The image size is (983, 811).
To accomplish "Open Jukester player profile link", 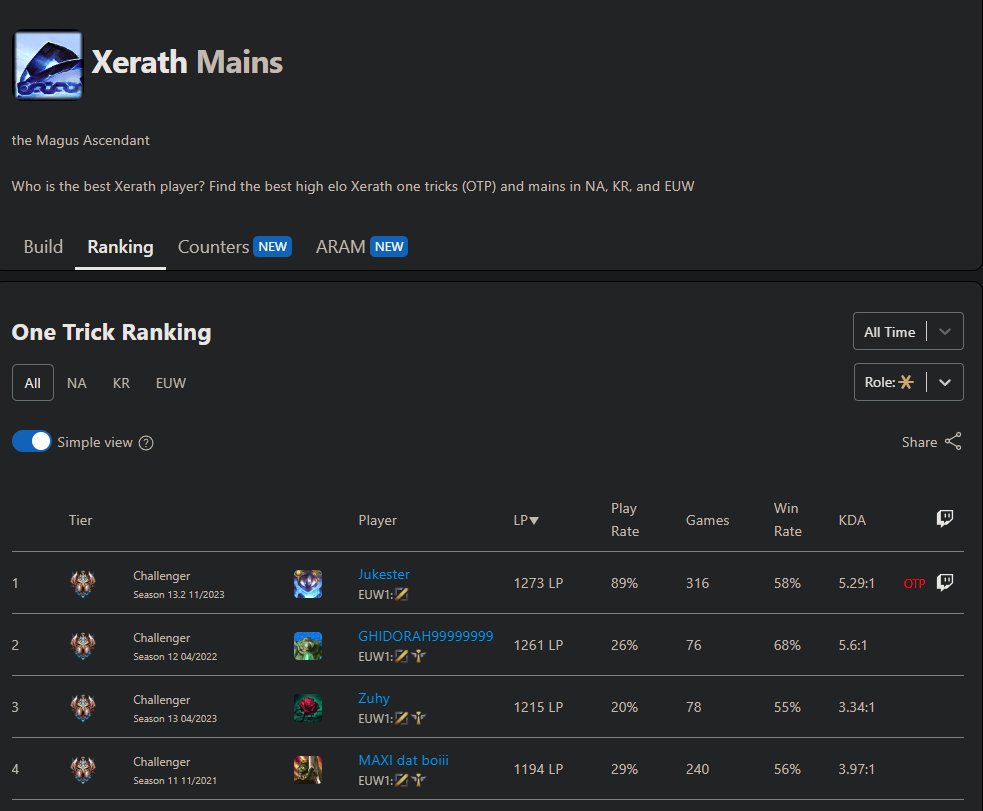I will 384,574.
